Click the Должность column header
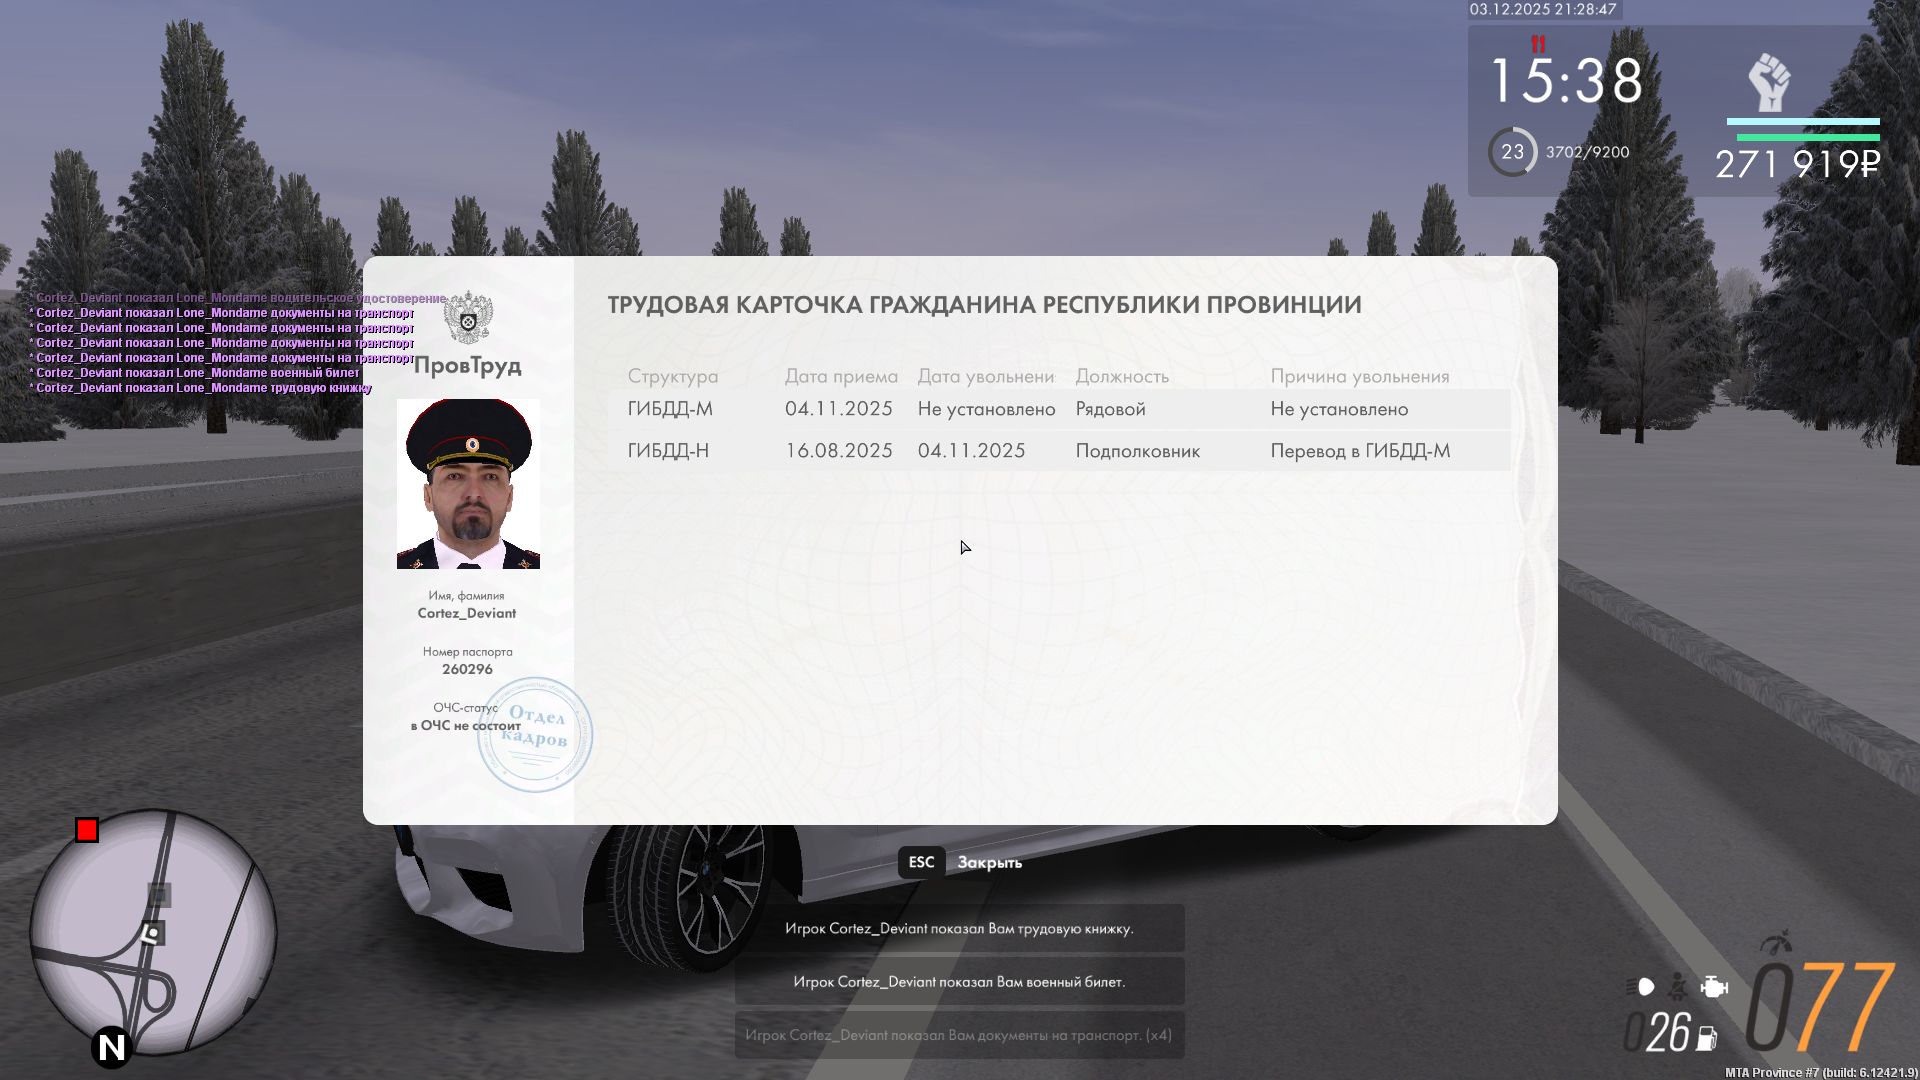The image size is (1920, 1080). (x=1122, y=376)
